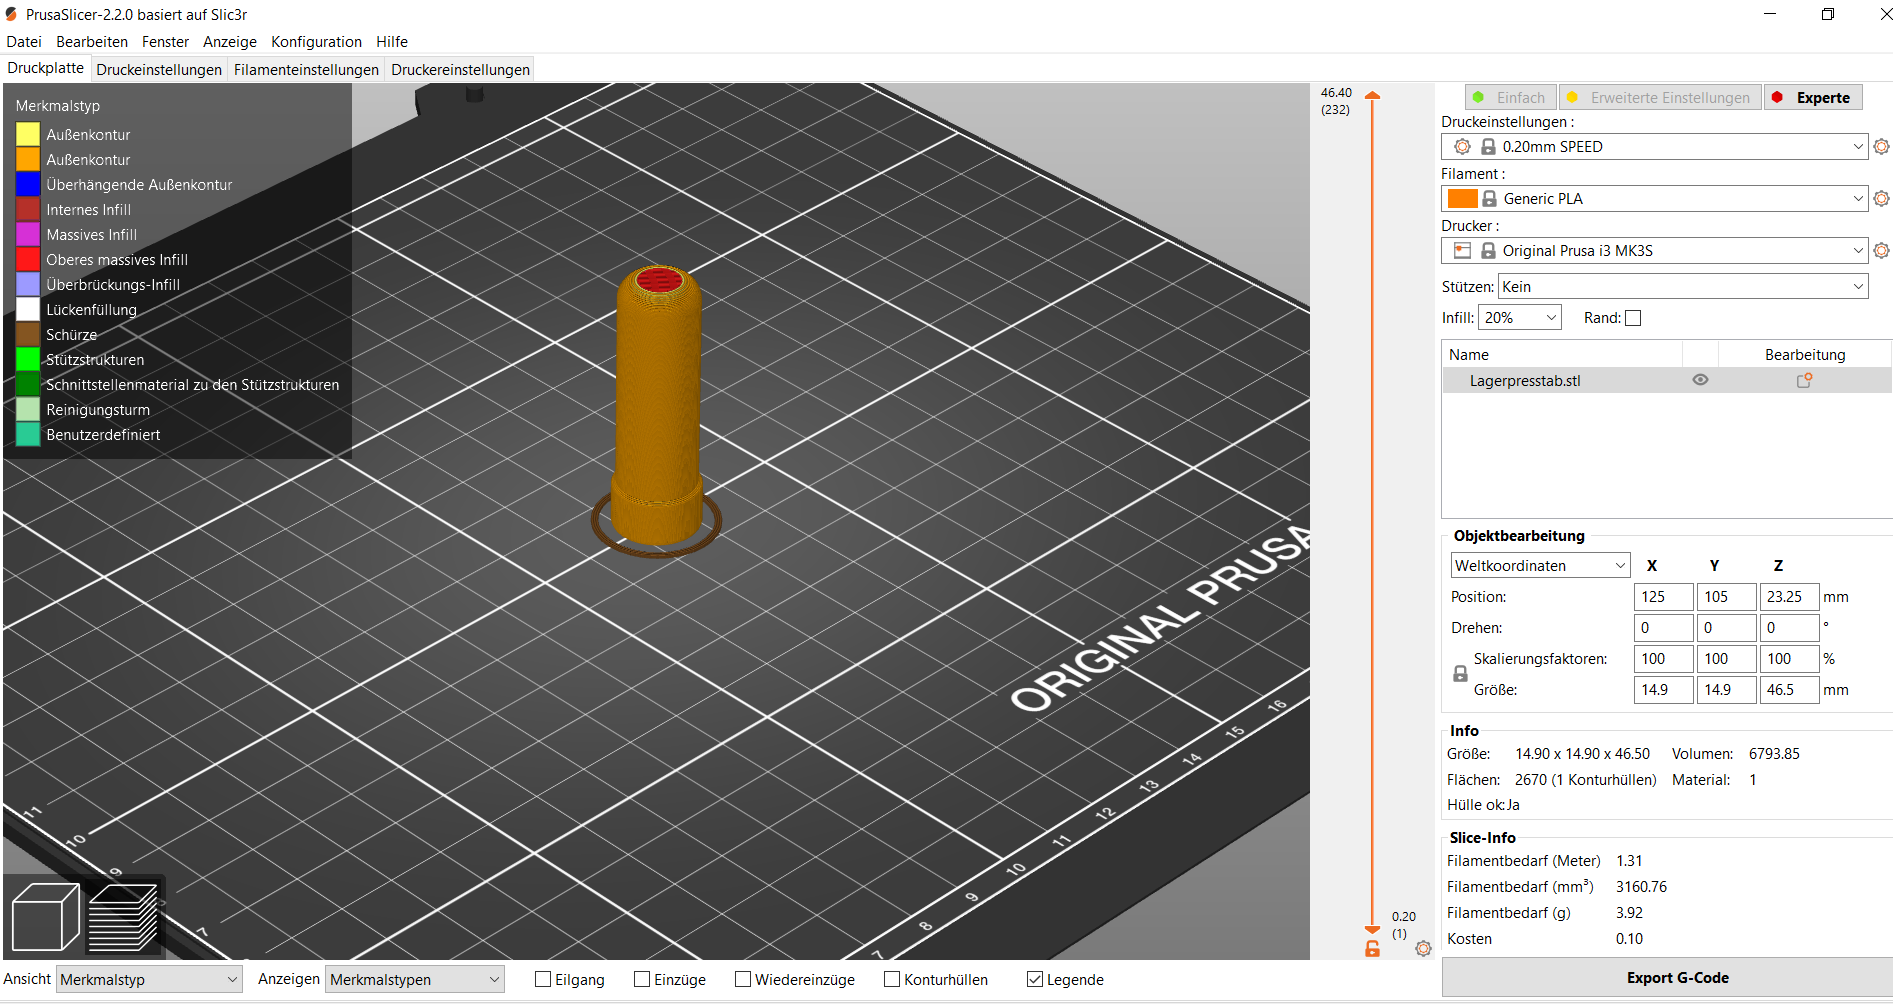Viewport: 1893px width, 1004px height.
Task: Select the Einfach mode button
Action: [1510, 97]
